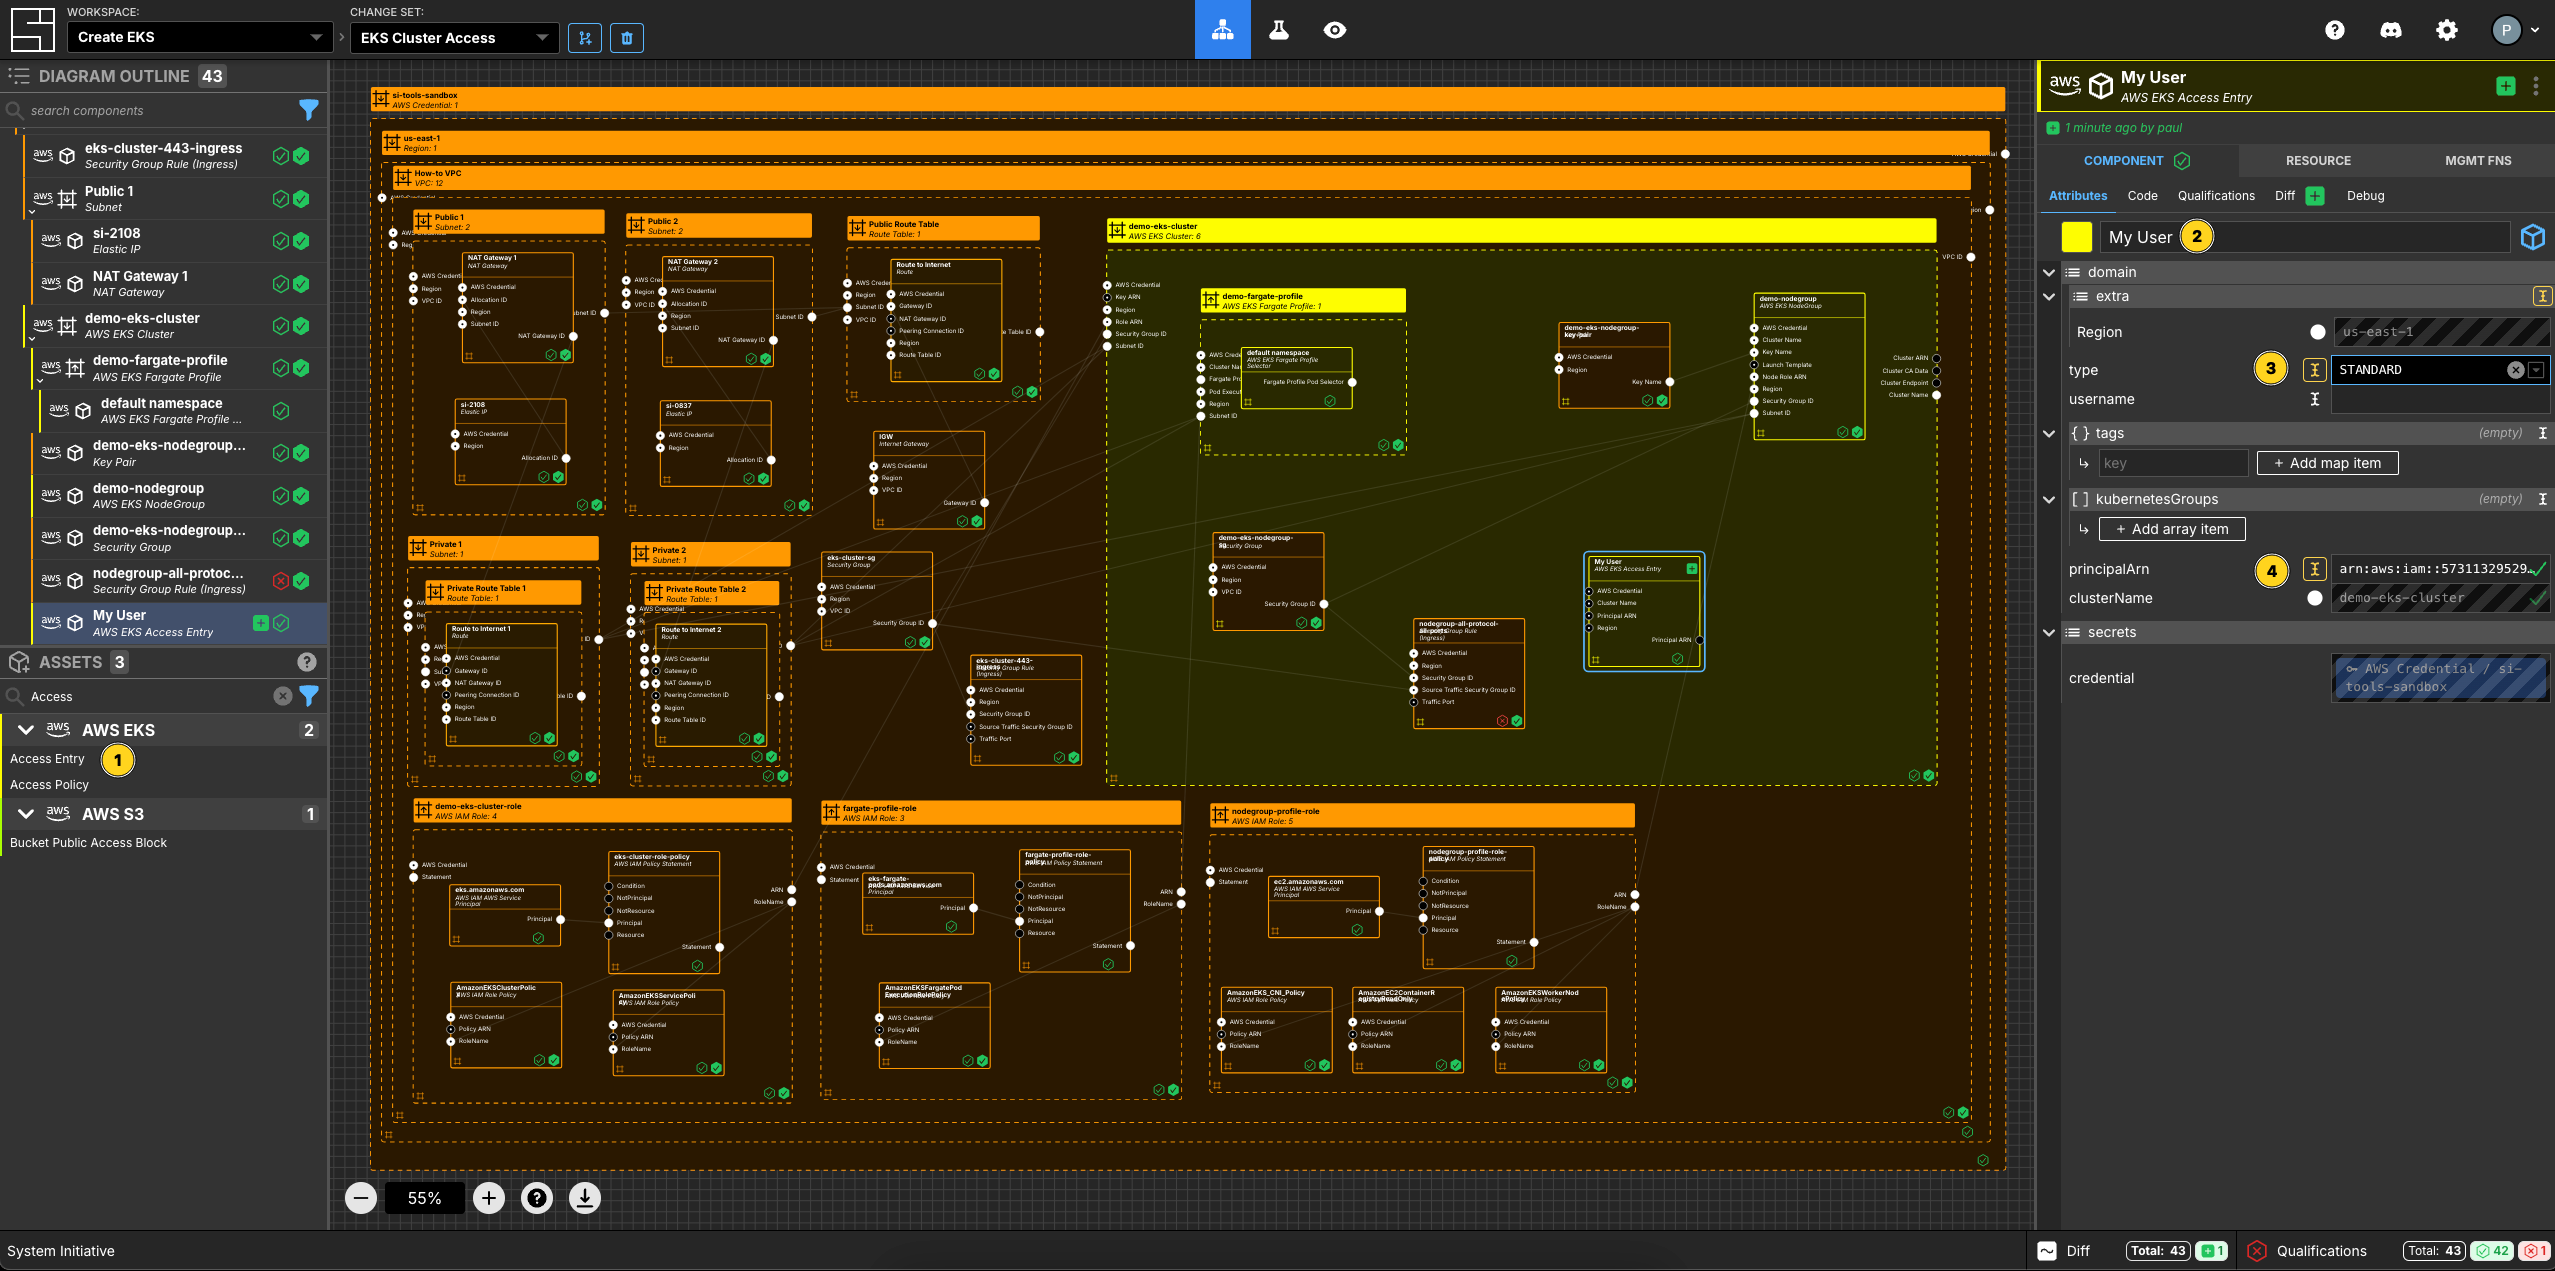Clear the assets search text
2555x1271 pixels.
(x=283, y=696)
